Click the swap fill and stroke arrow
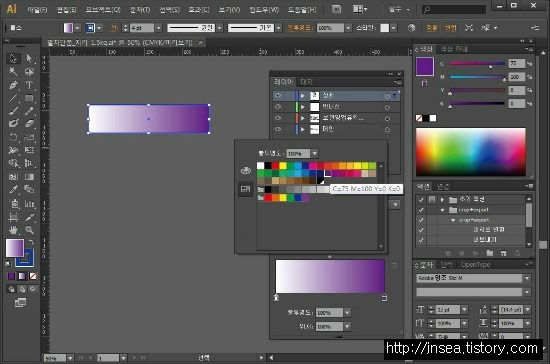550x364 pixels. coord(31,242)
